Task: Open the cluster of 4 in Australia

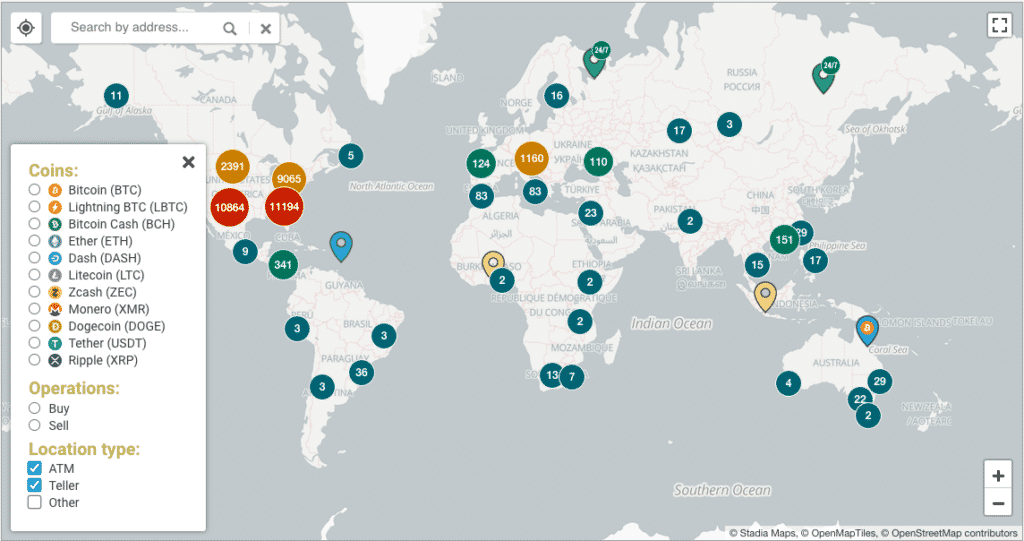Action: 788,383
